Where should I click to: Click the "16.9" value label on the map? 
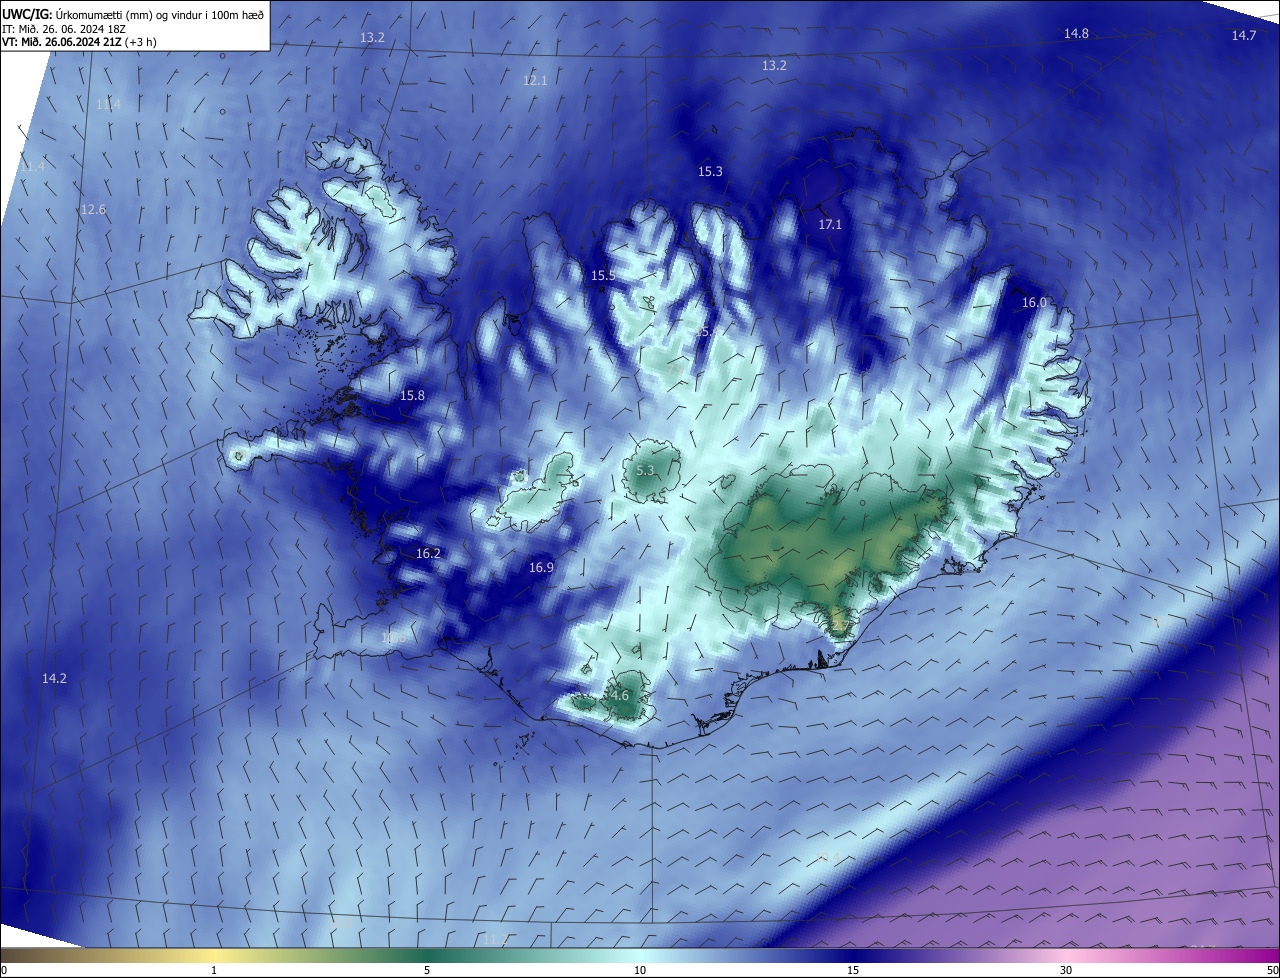pos(541,567)
